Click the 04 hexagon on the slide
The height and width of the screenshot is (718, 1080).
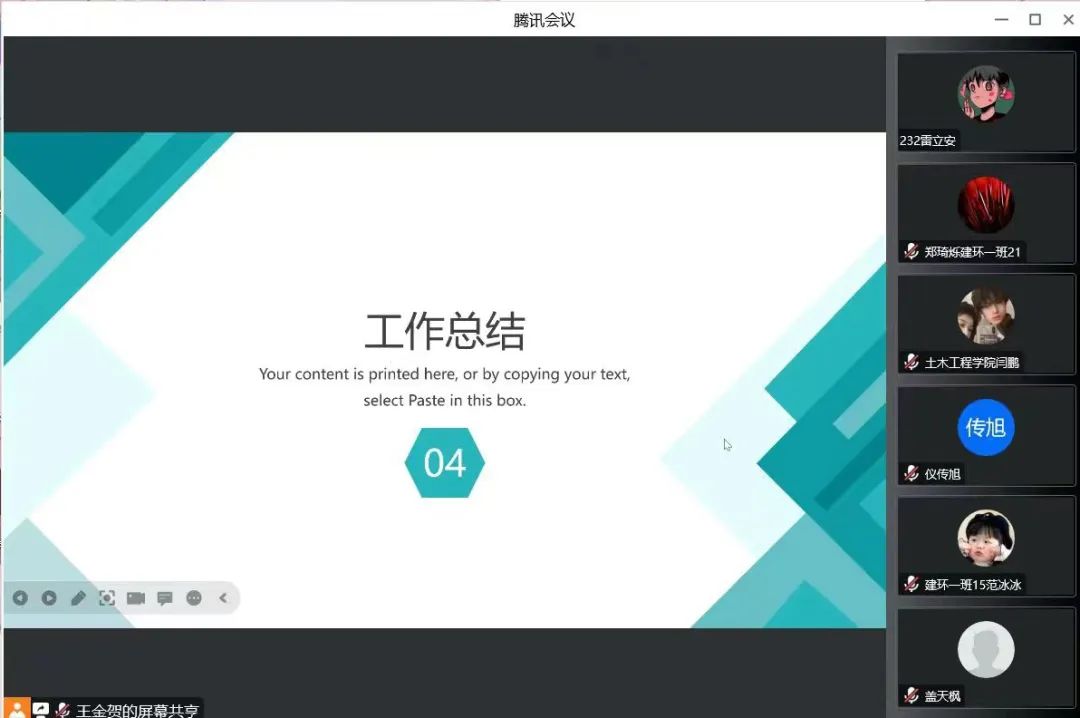445,463
